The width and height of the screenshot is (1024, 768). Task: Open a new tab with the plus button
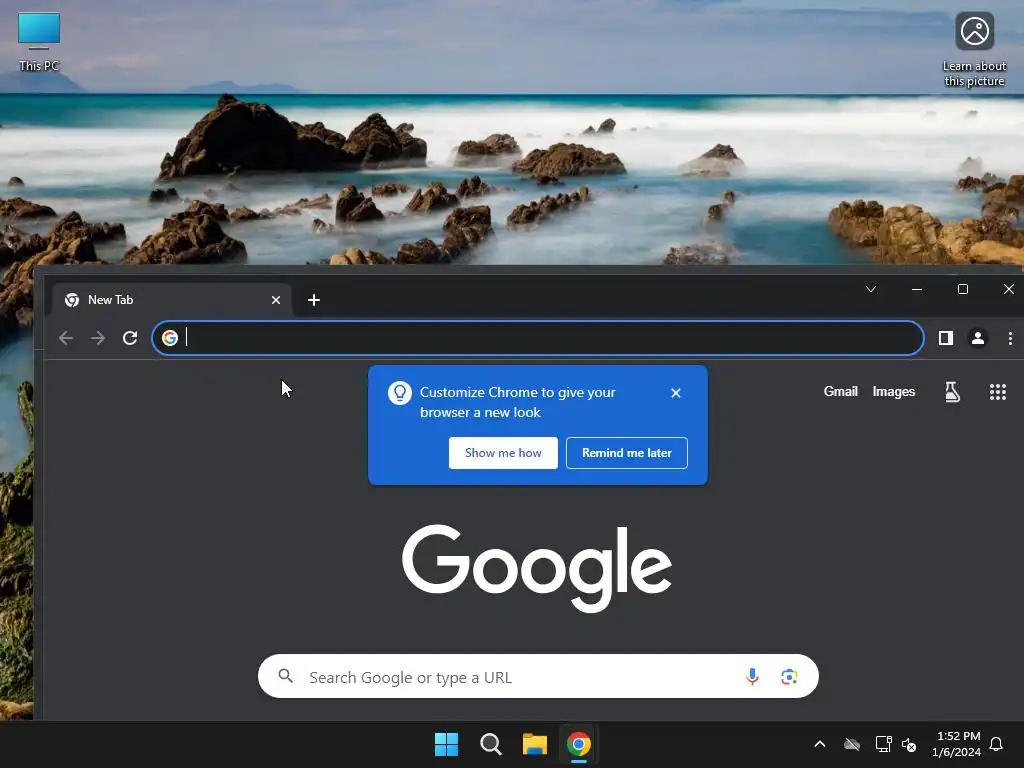pos(313,300)
